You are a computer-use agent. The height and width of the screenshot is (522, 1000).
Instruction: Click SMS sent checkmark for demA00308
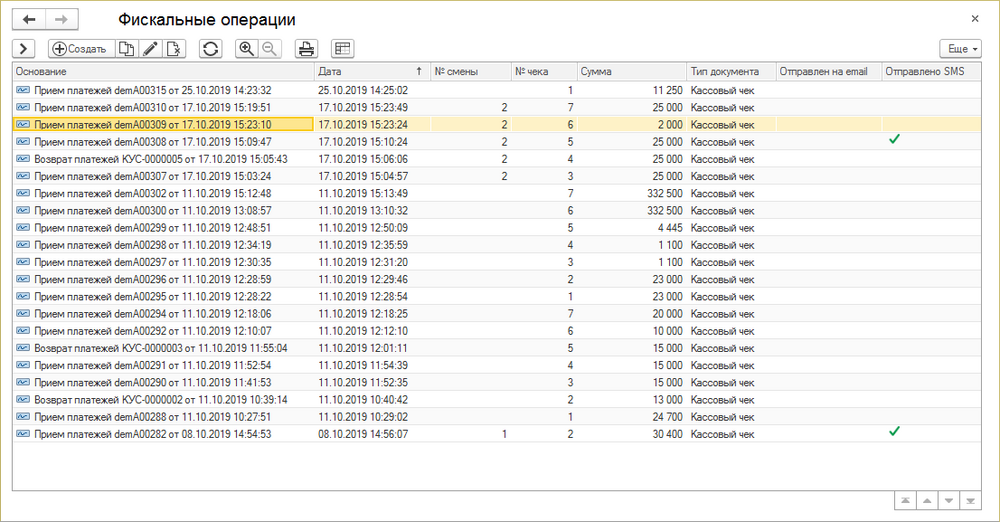point(894,140)
